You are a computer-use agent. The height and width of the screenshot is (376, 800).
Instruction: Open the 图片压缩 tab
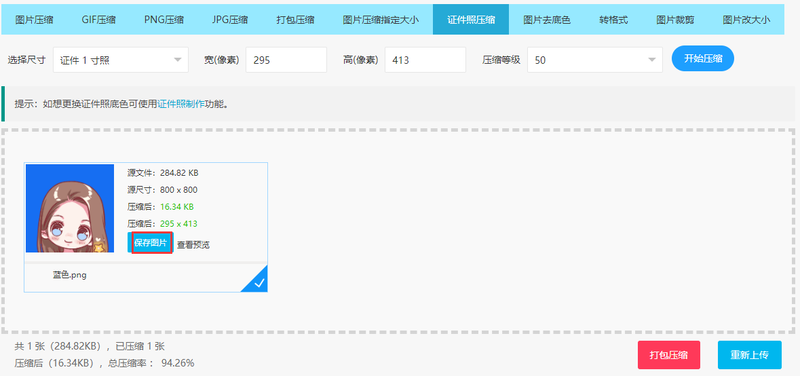tap(34, 20)
